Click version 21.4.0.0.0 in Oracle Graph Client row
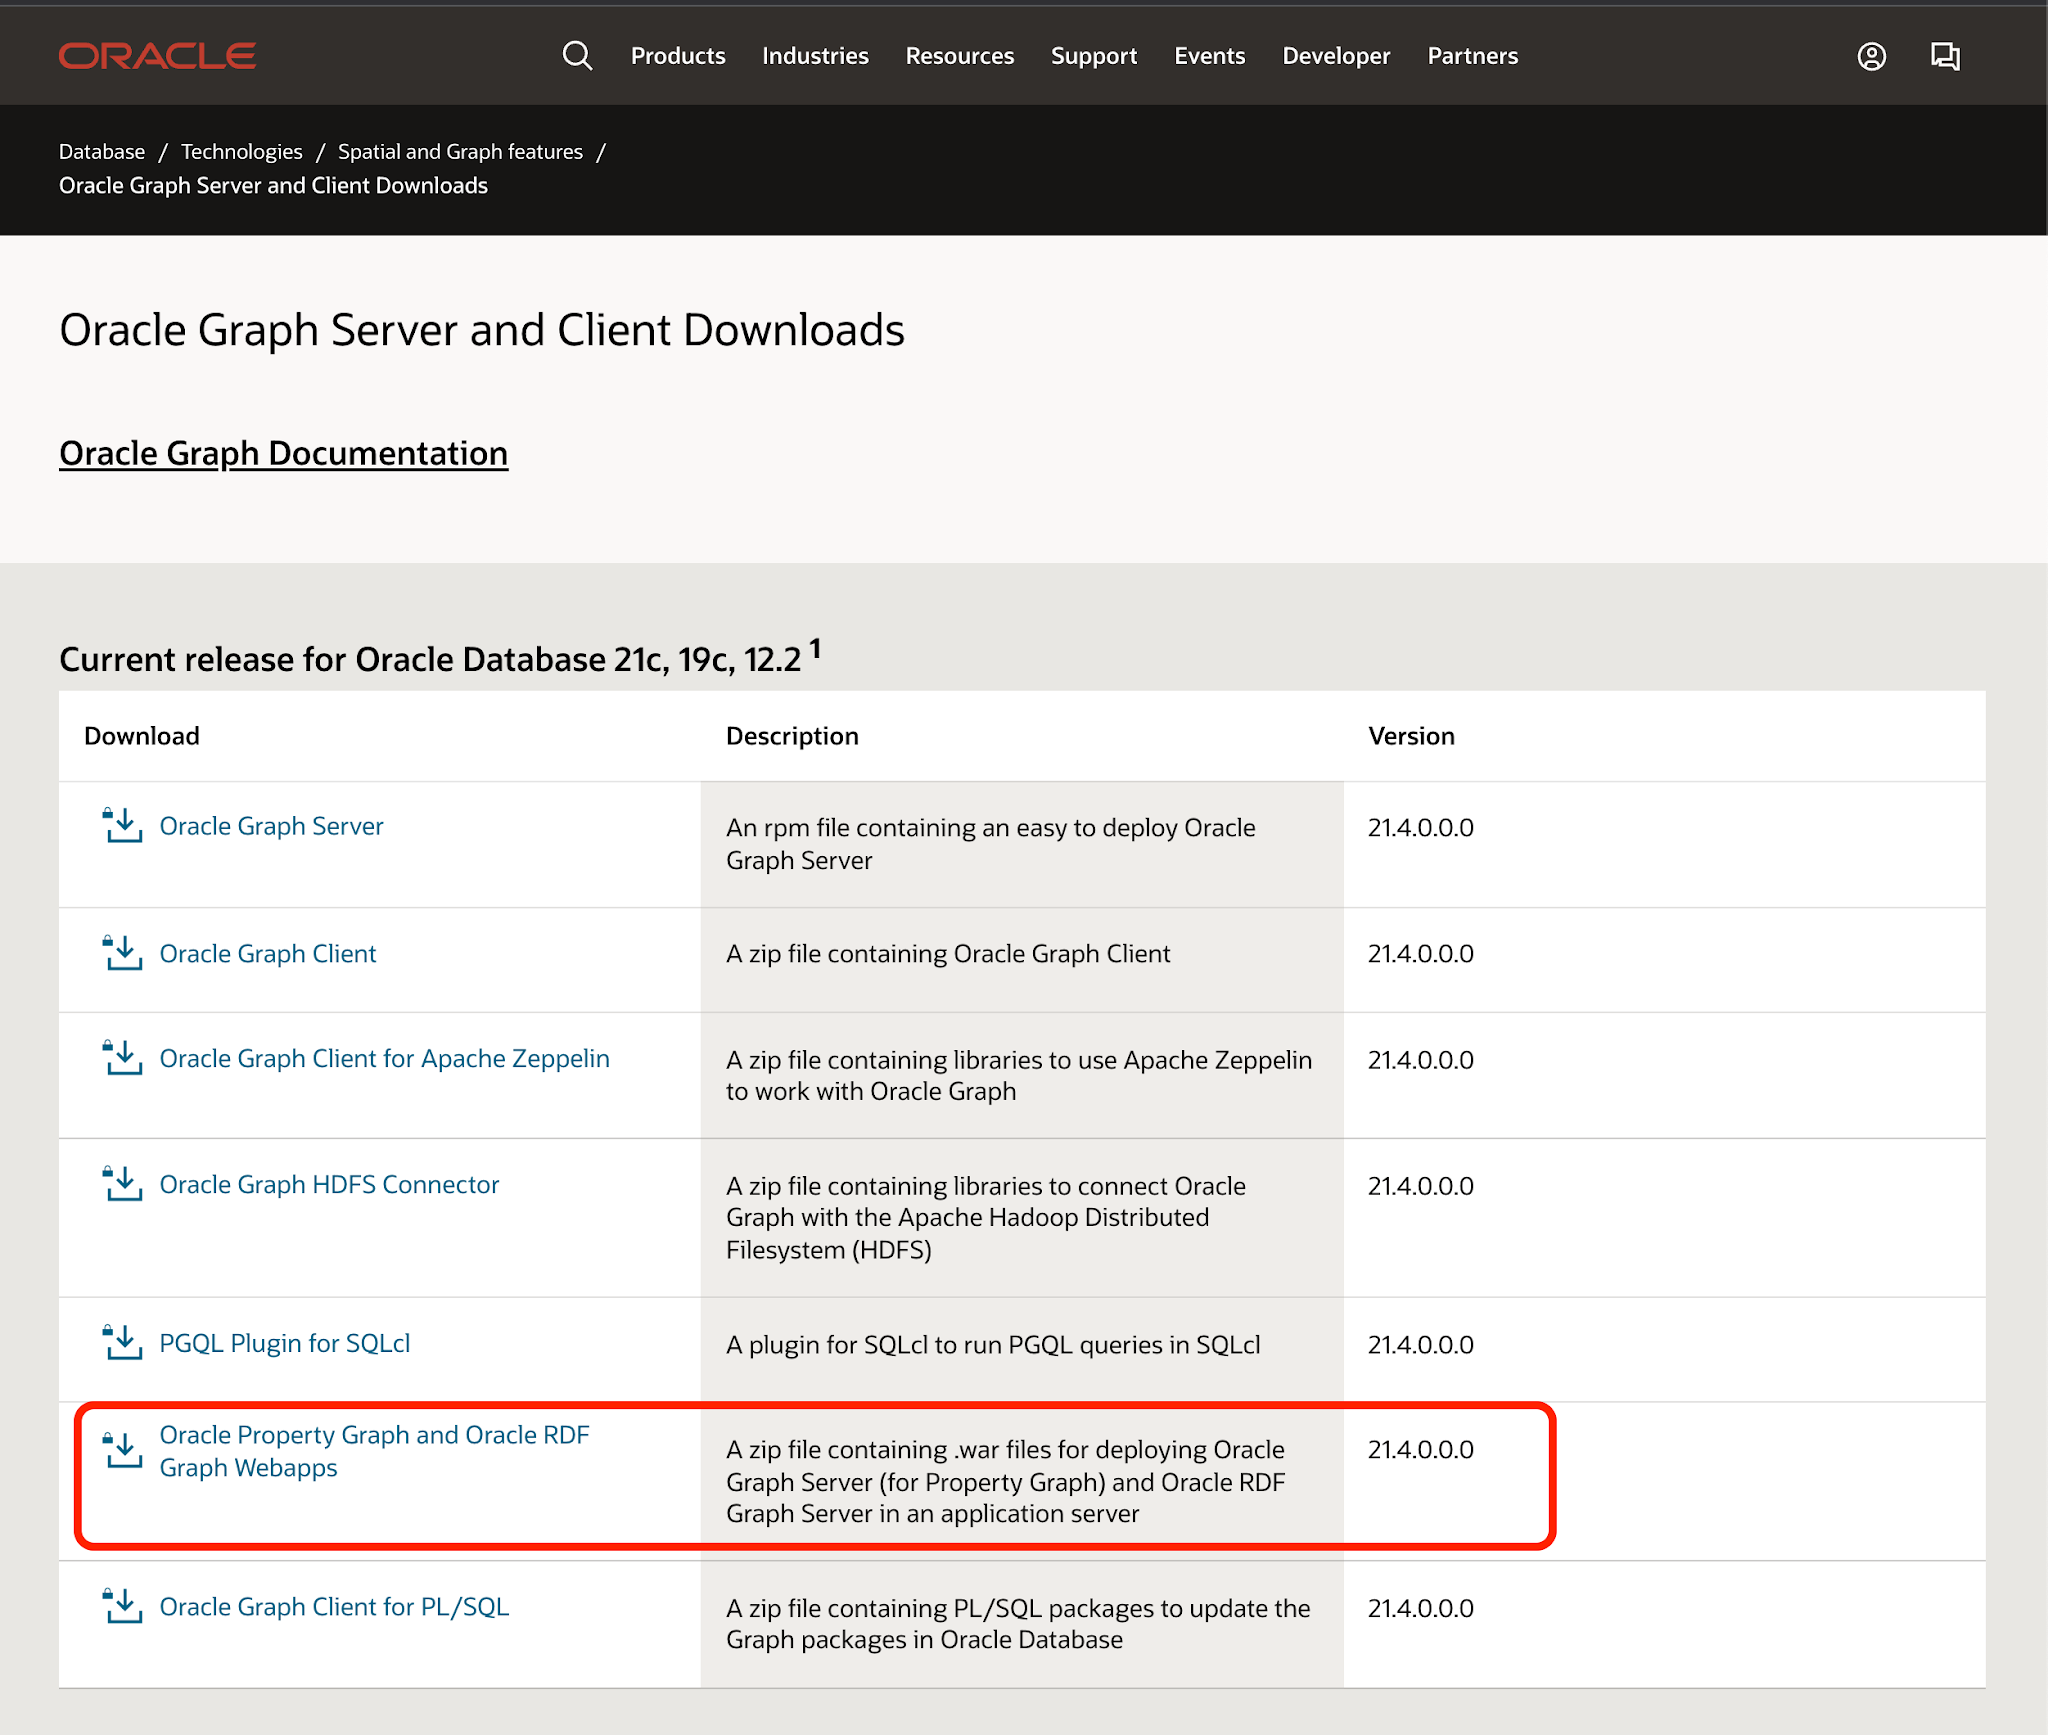 click(x=1420, y=953)
